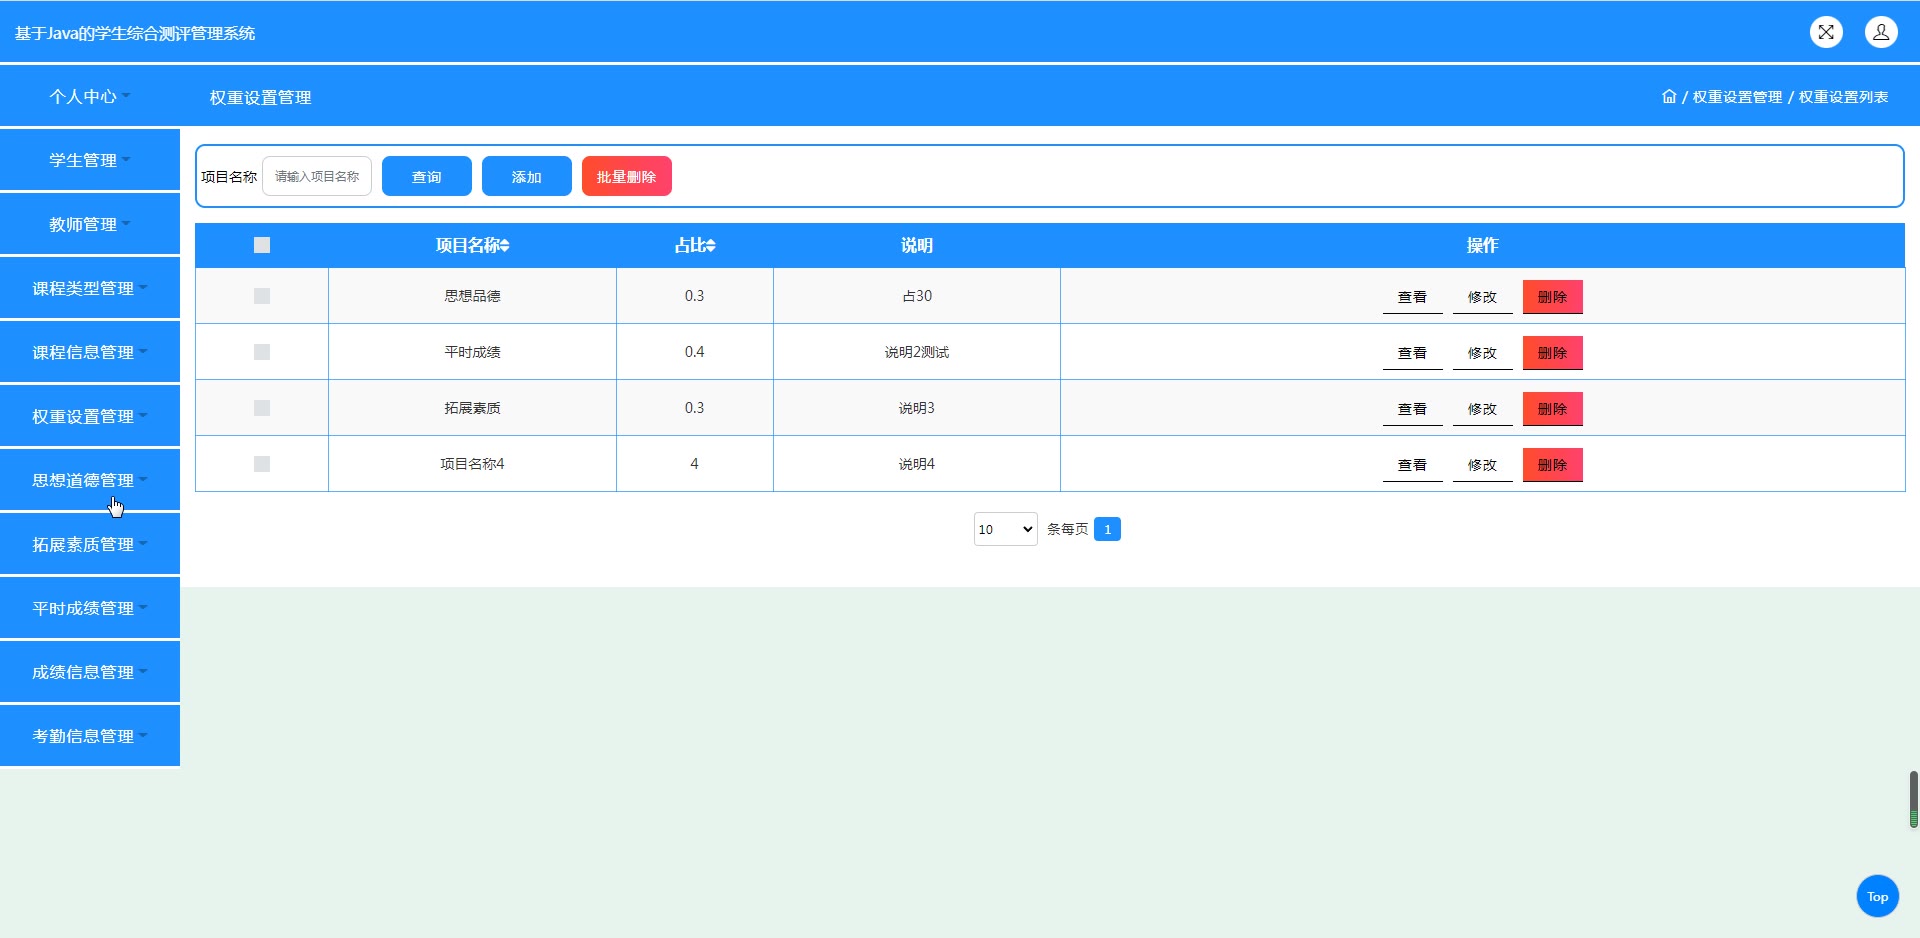The width and height of the screenshot is (1920, 938).
Task: Click the 查询 search button
Action: (x=427, y=176)
